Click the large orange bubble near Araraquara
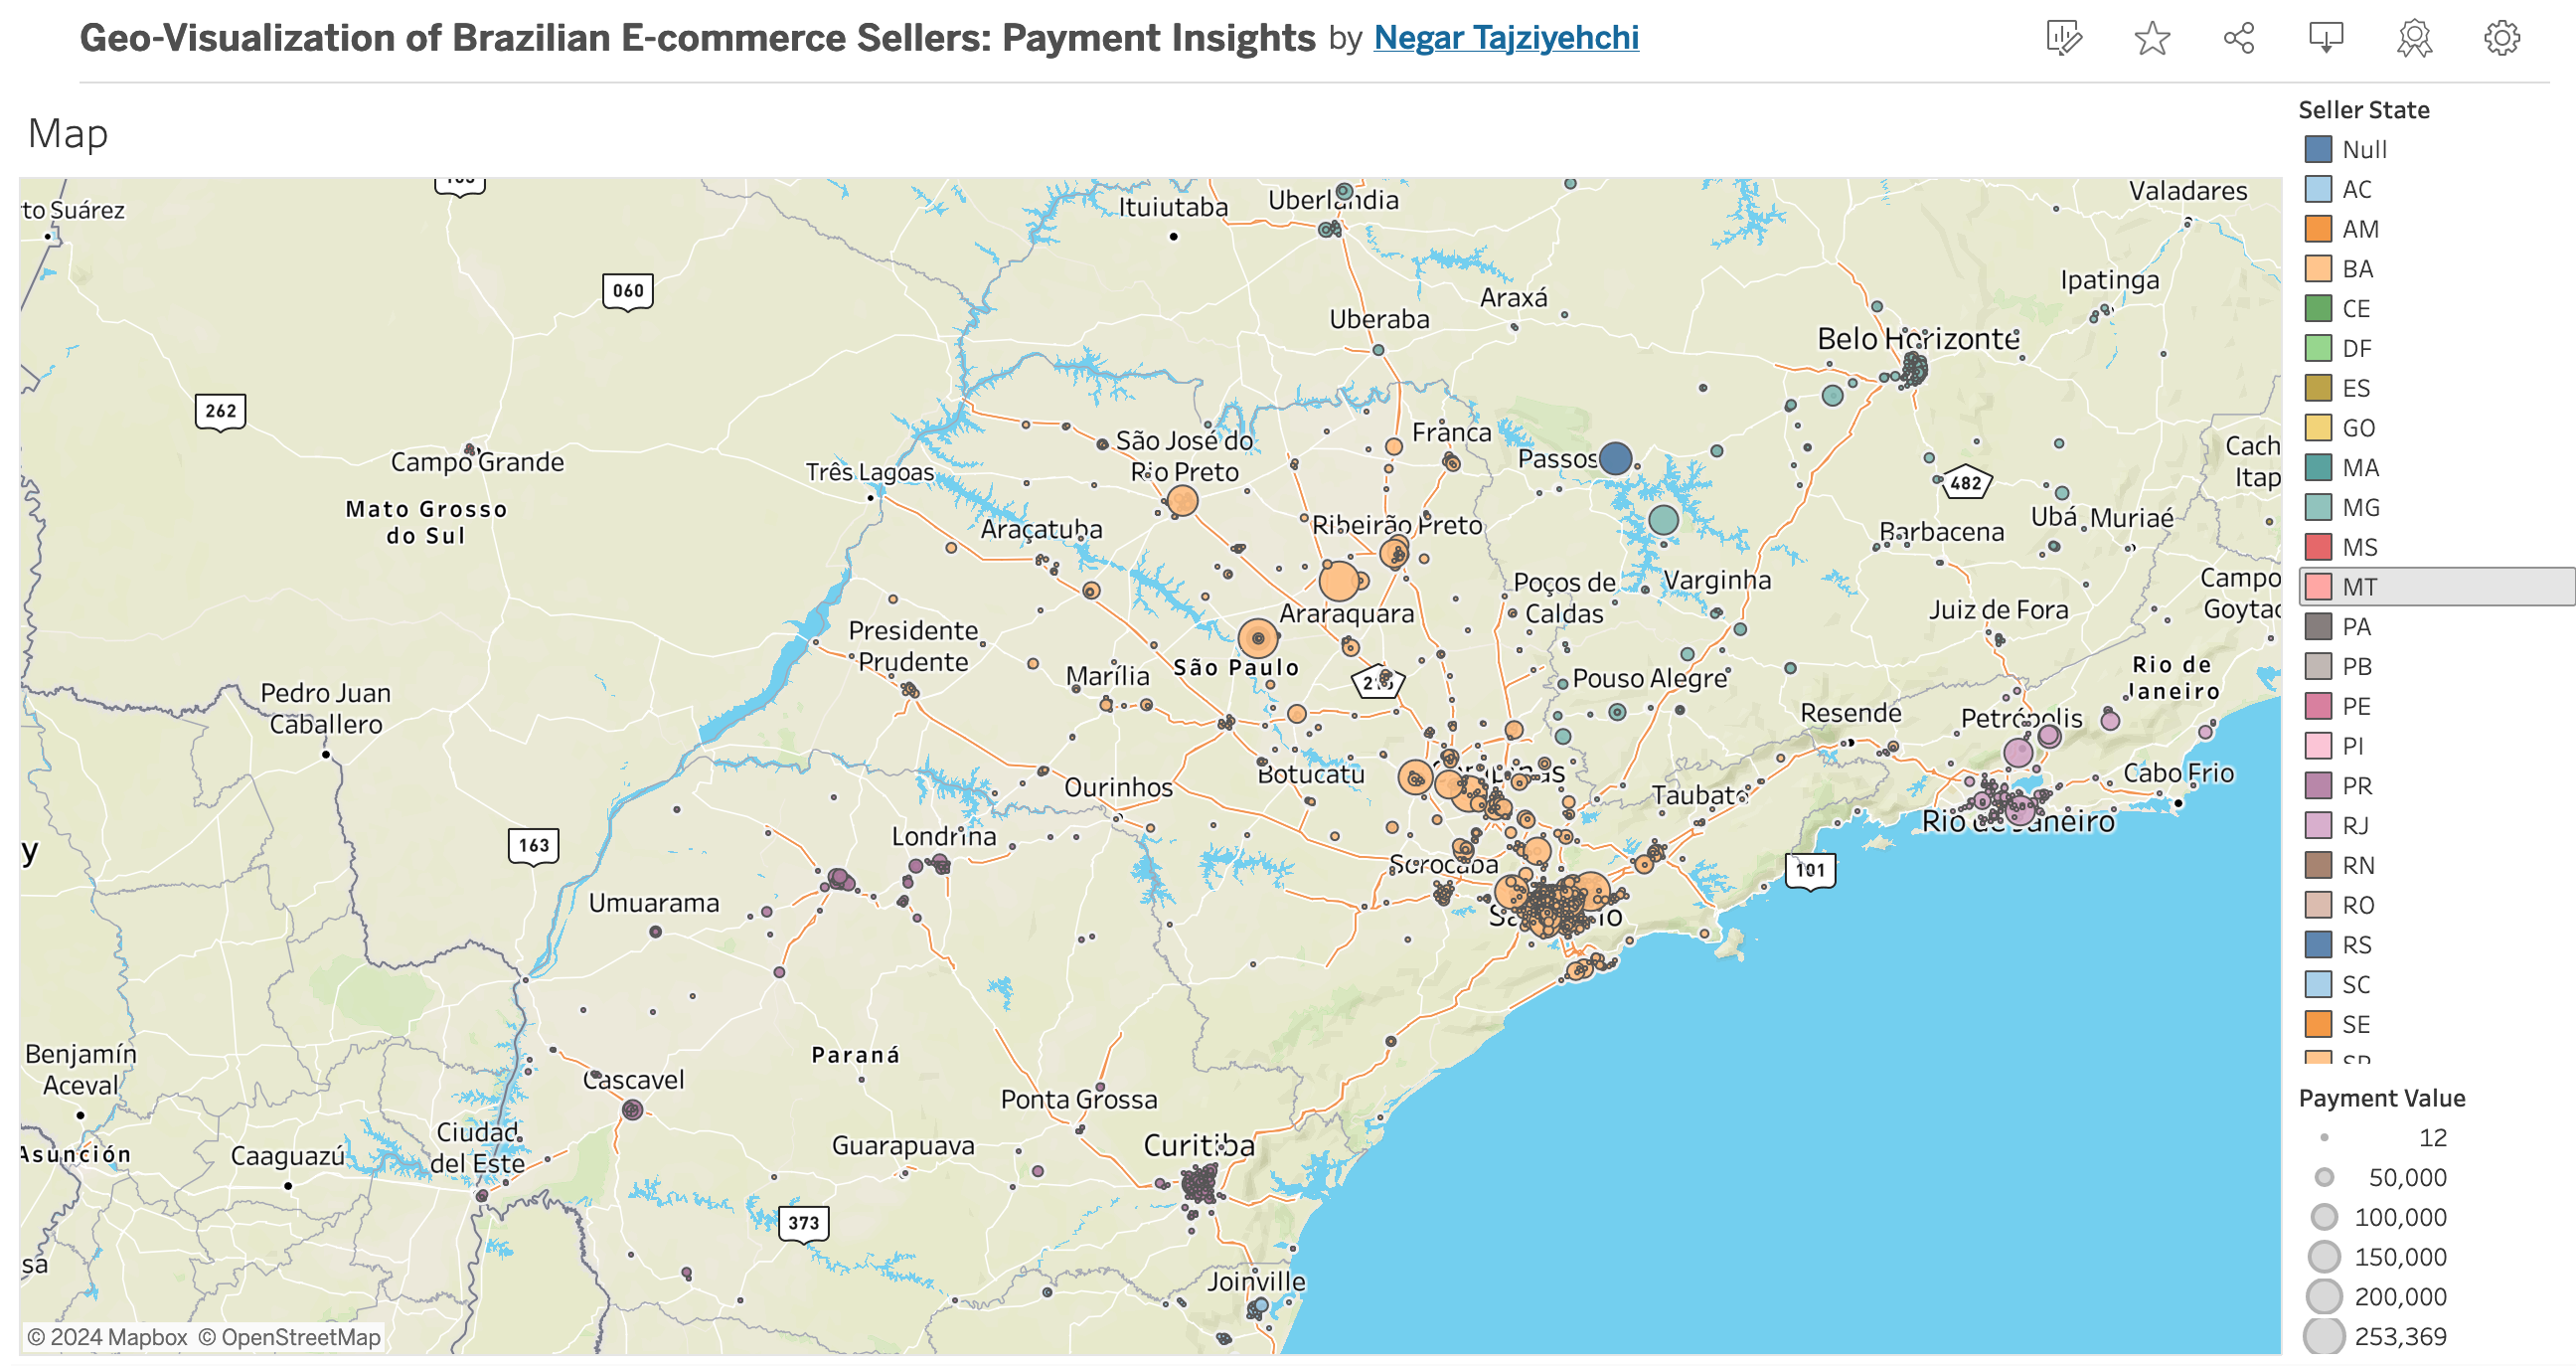This screenshot has height=1366, width=2576. pos(1338,581)
